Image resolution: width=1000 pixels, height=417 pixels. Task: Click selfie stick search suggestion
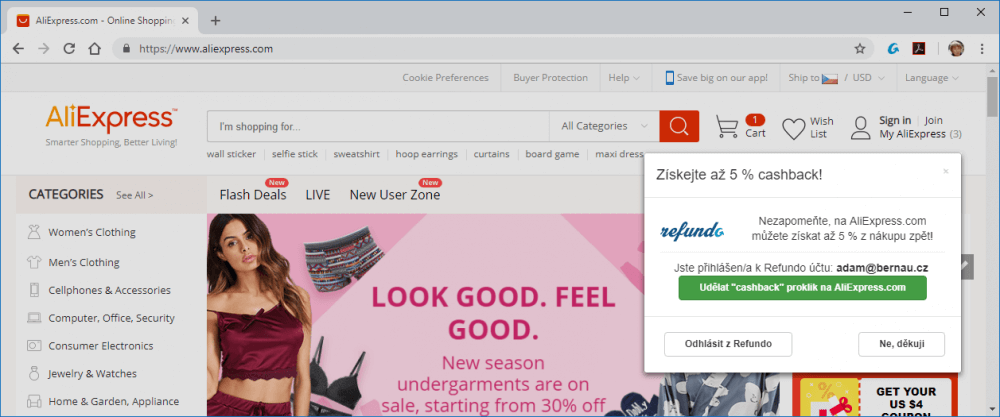(x=295, y=154)
